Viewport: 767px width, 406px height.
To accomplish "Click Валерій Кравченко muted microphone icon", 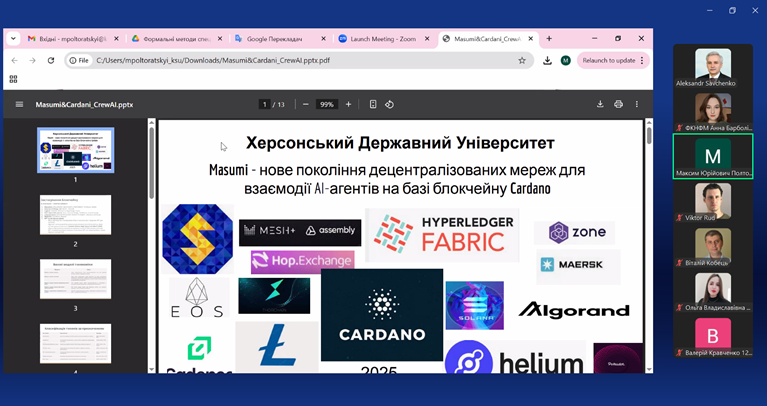I will (679, 353).
